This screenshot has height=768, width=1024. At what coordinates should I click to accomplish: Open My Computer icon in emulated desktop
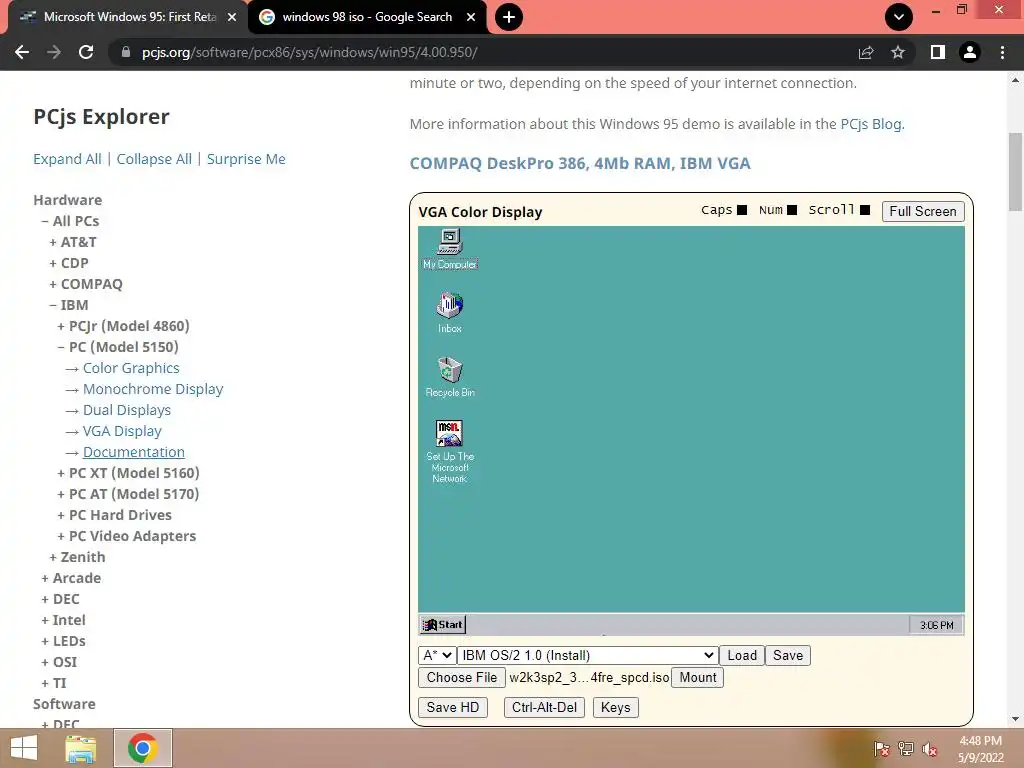tap(450, 249)
